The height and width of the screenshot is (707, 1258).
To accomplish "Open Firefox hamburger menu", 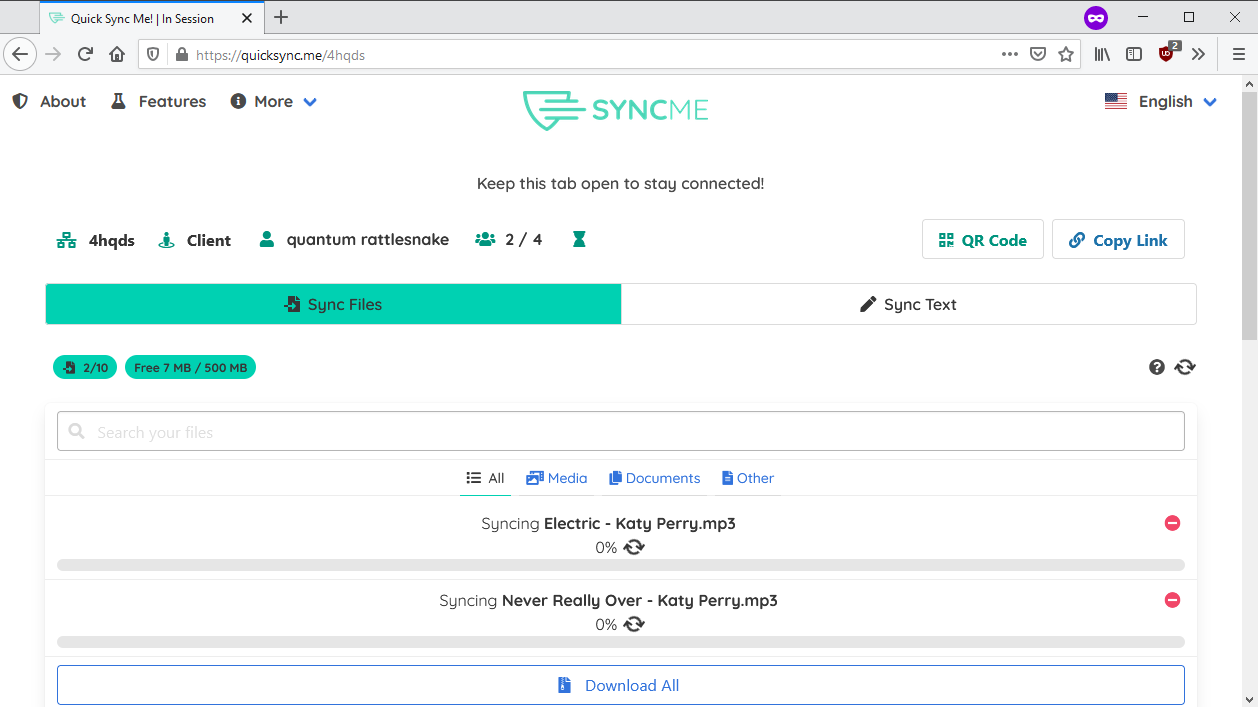I will click(x=1238, y=54).
